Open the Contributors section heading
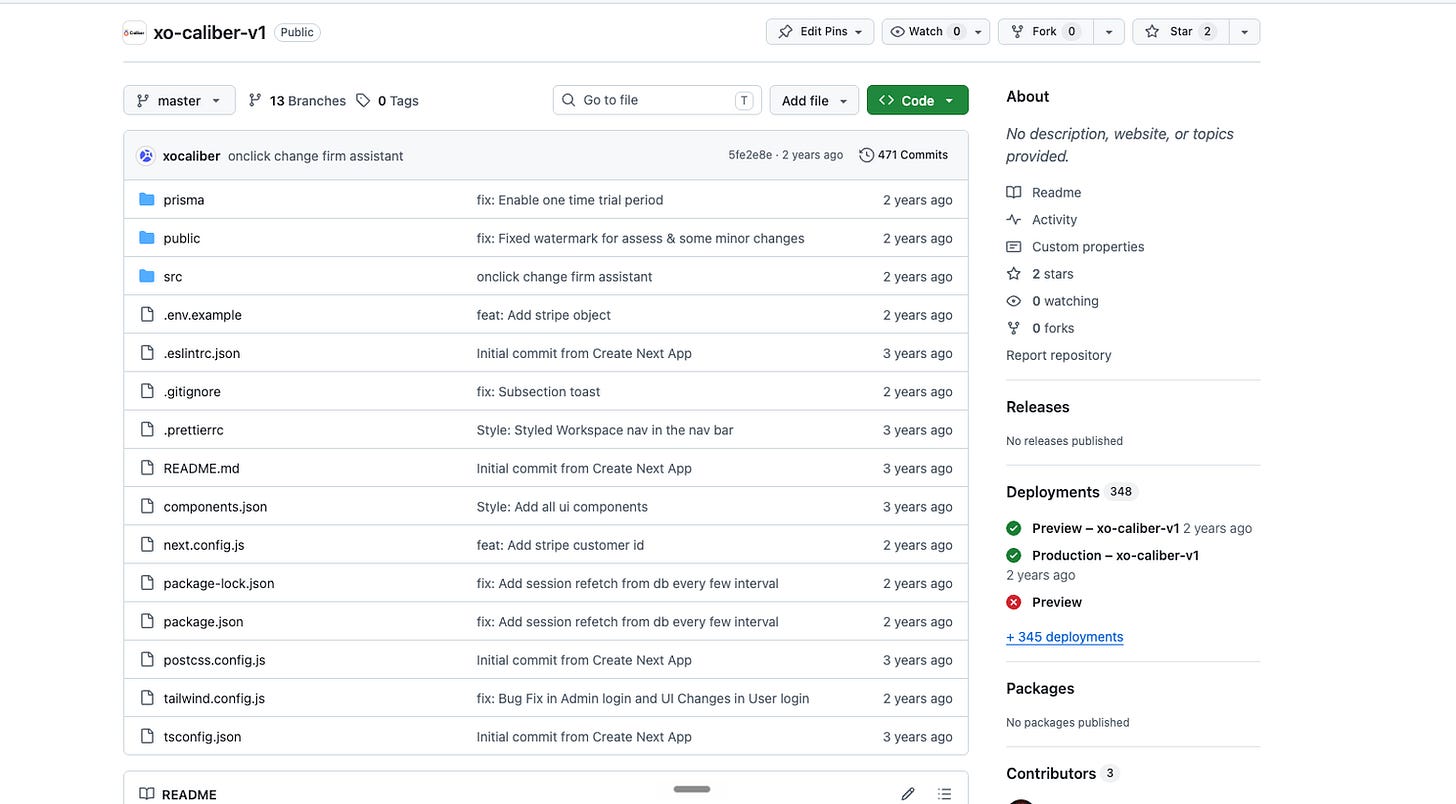 1051,773
